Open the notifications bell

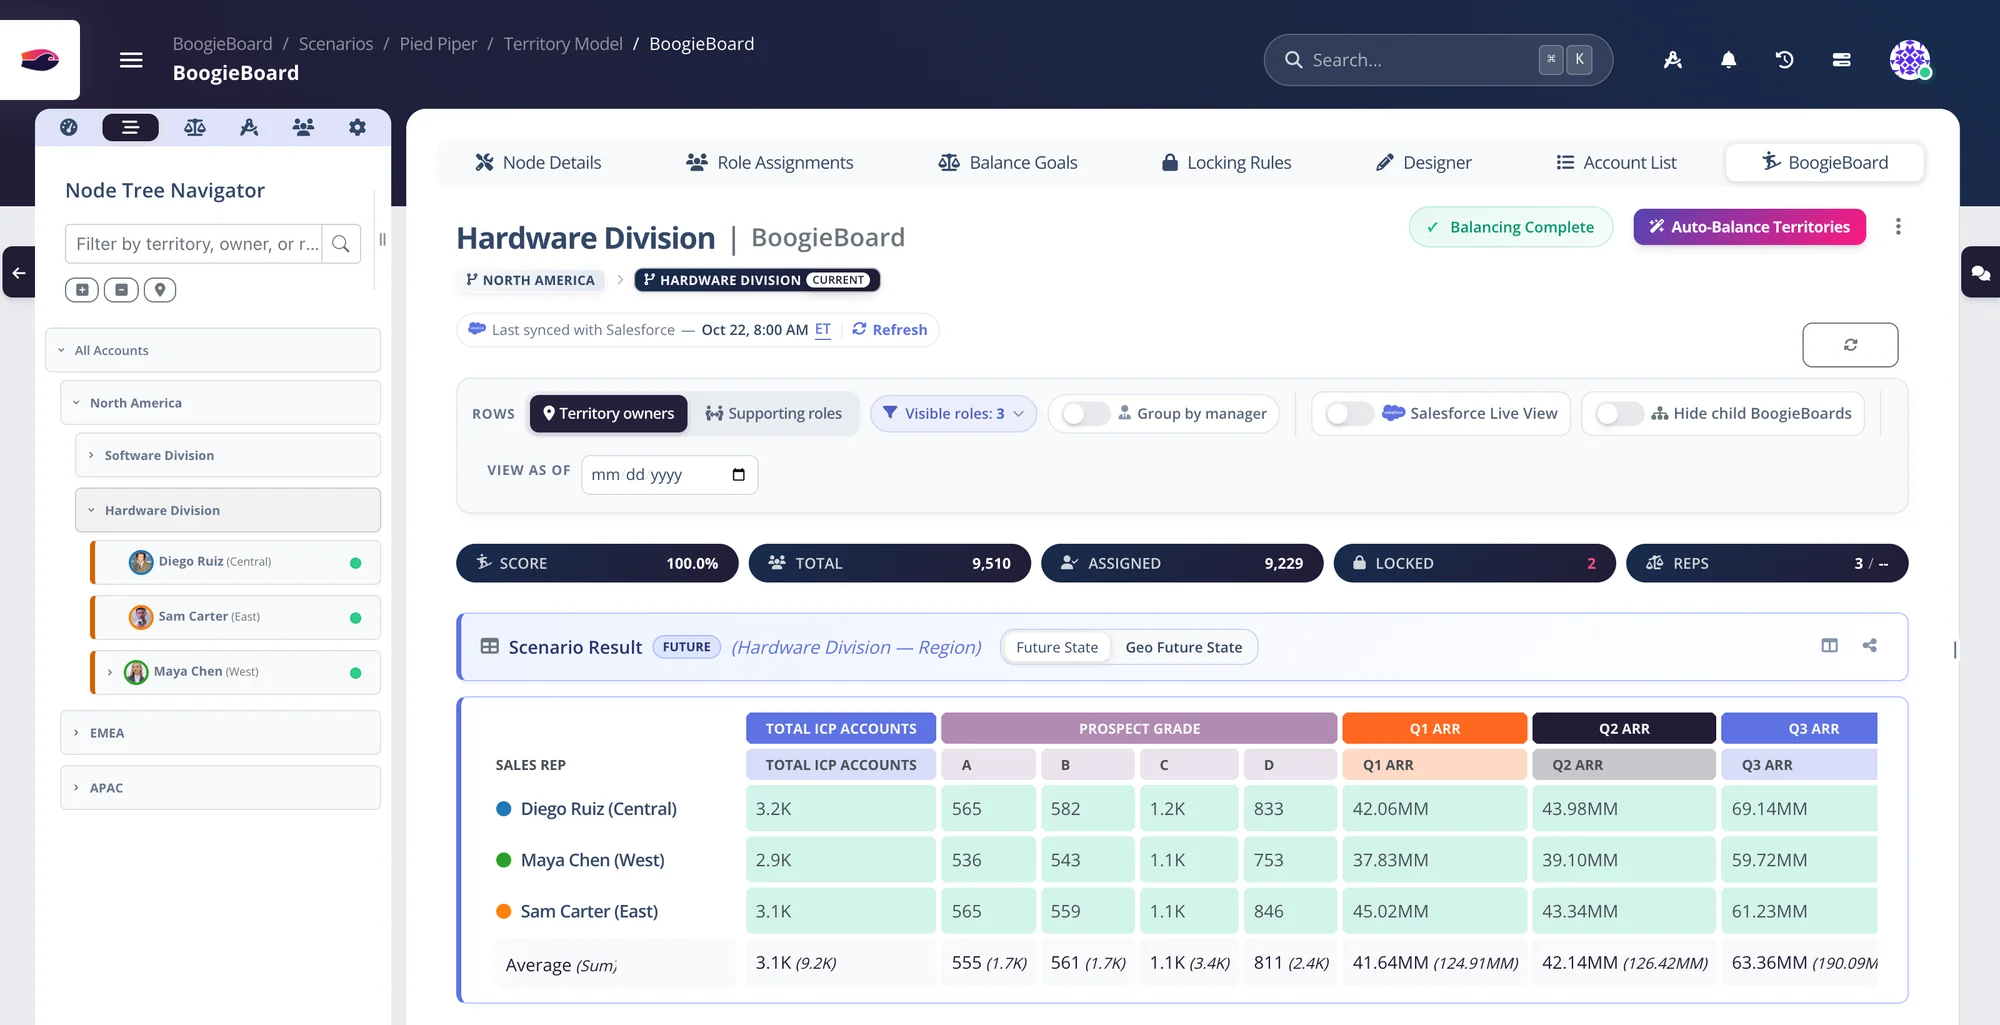point(1728,60)
